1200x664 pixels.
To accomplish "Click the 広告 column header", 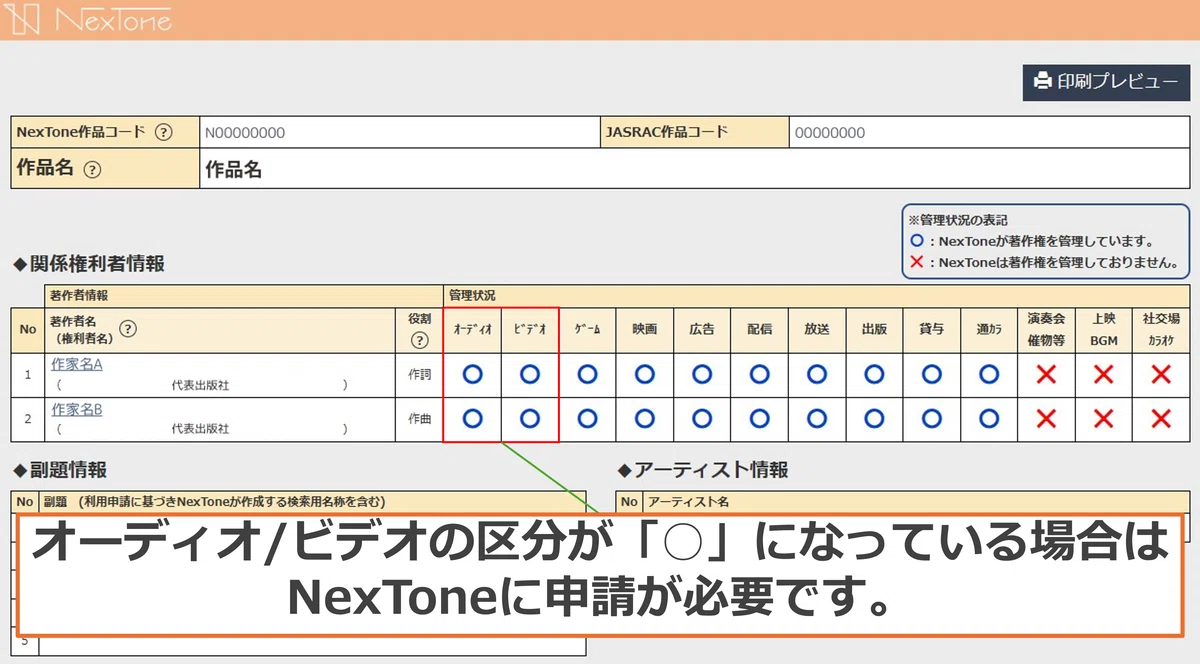I will click(702, 329).
